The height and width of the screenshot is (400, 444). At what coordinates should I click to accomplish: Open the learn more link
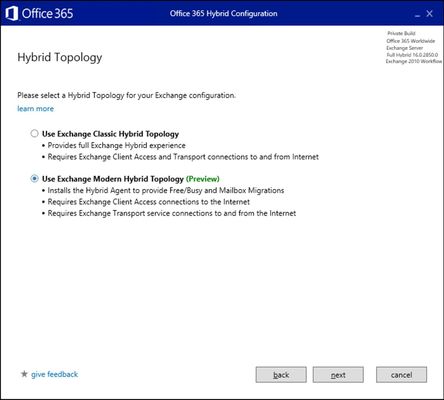[35, 109]
